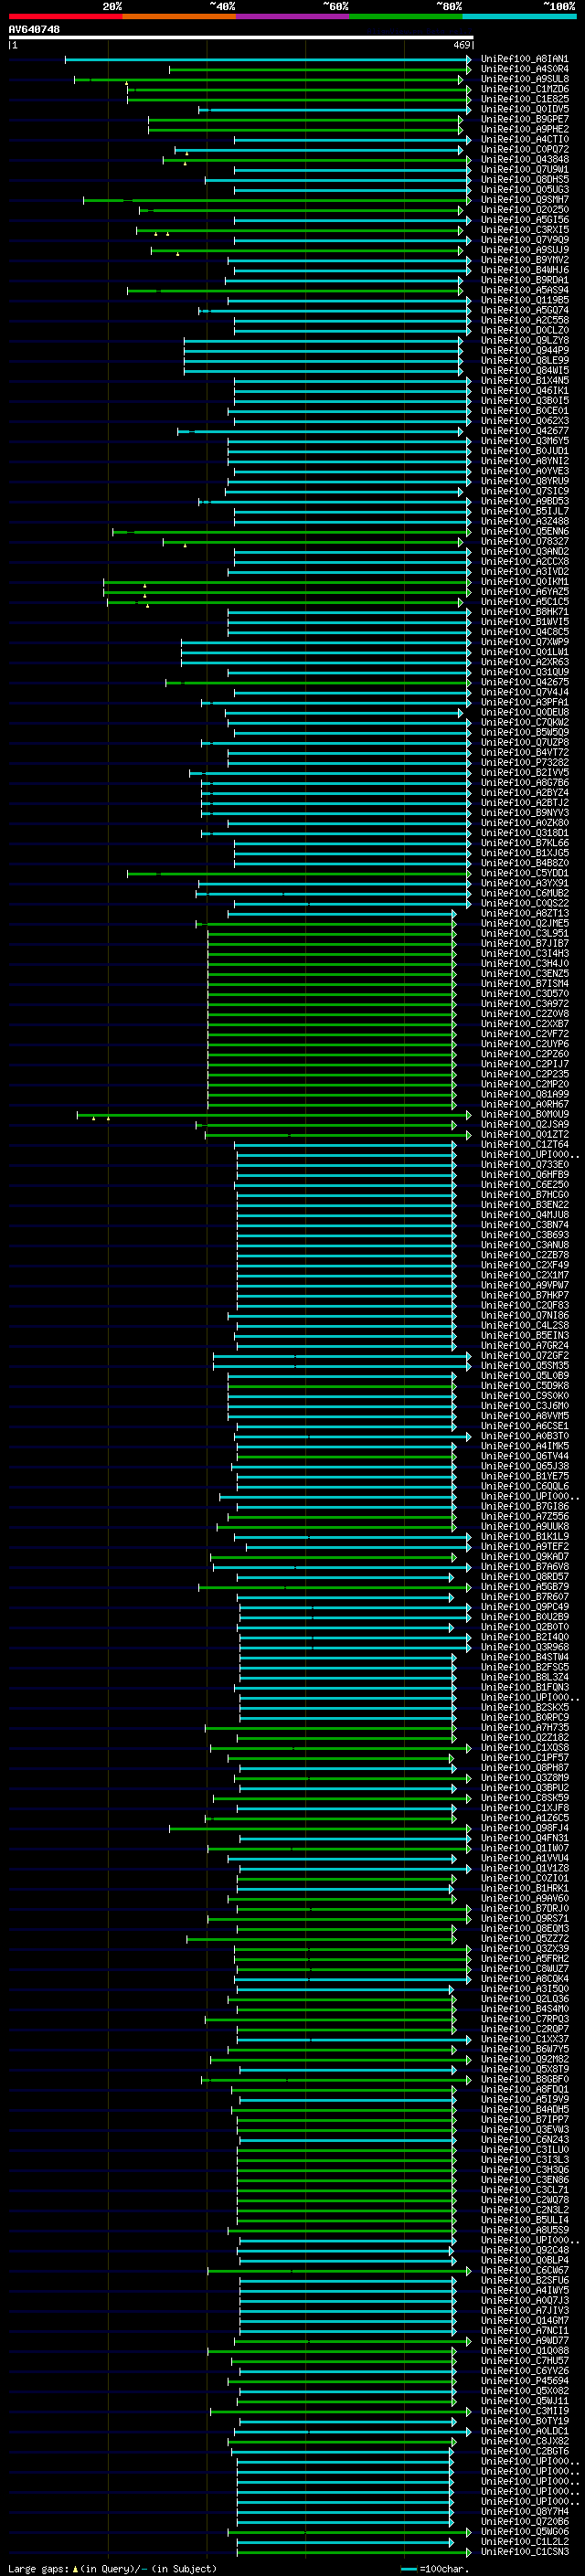Click hit label UniRef100_Q119B5
The image size is (585, 2576).
click(524, 300)
